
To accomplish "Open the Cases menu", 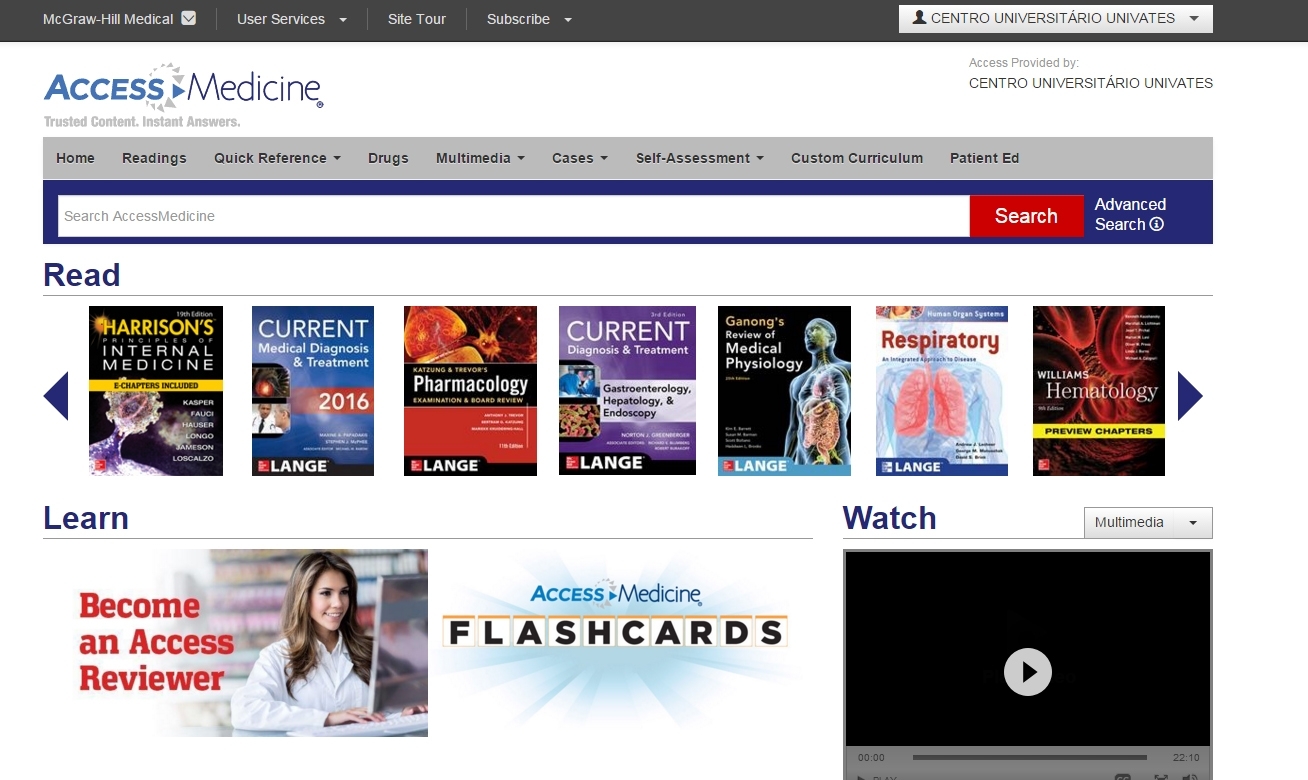I will click(580, 158).
